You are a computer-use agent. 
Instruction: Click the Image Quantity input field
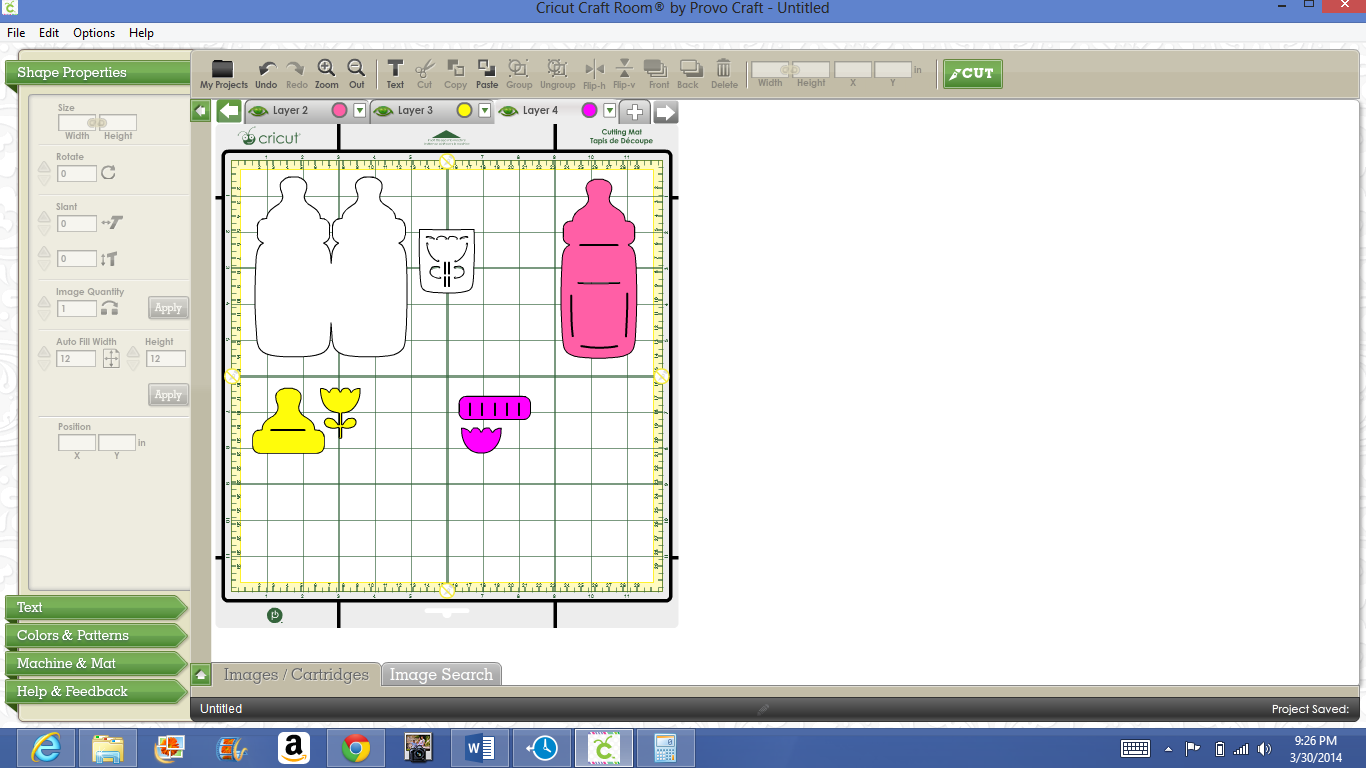point(77,309)
